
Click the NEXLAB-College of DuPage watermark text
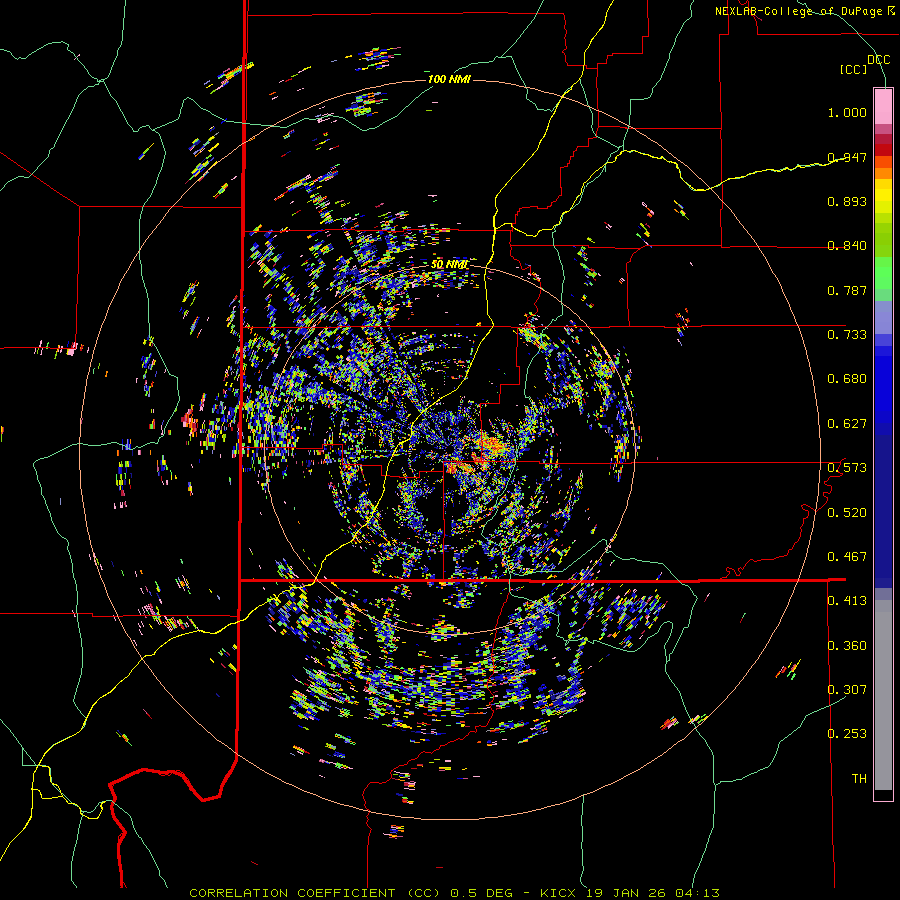coord(804,11)
